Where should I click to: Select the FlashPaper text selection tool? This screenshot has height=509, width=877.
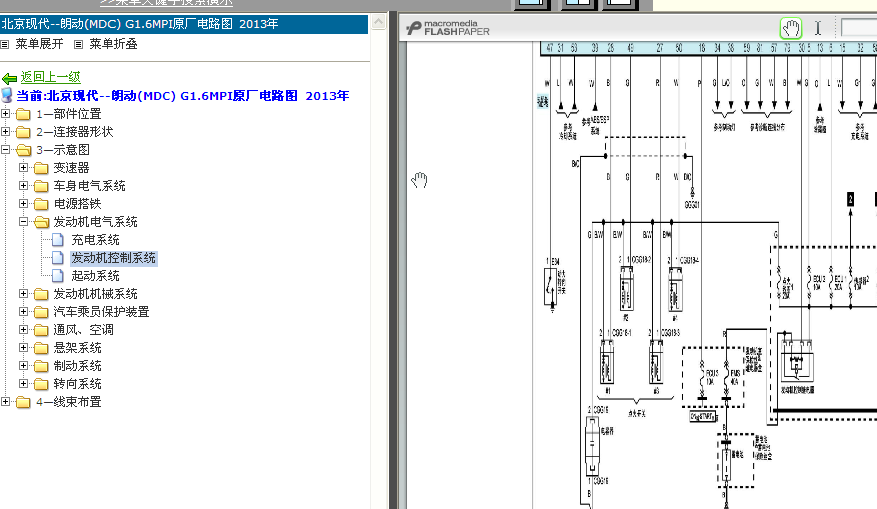tap(818, 28)
